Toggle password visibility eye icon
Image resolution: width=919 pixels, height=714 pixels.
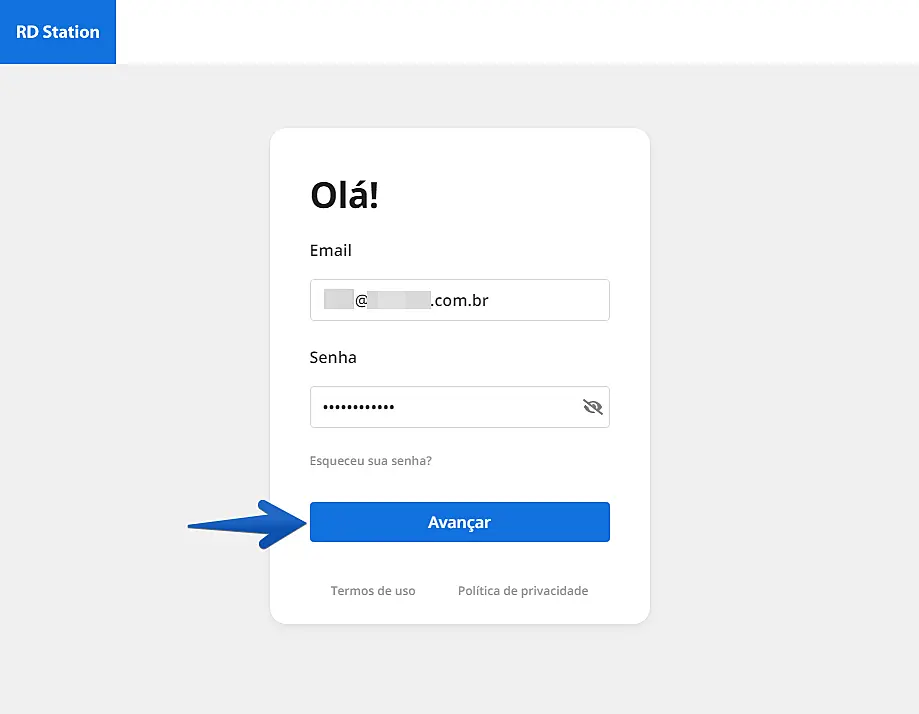(x=593, y=407)
